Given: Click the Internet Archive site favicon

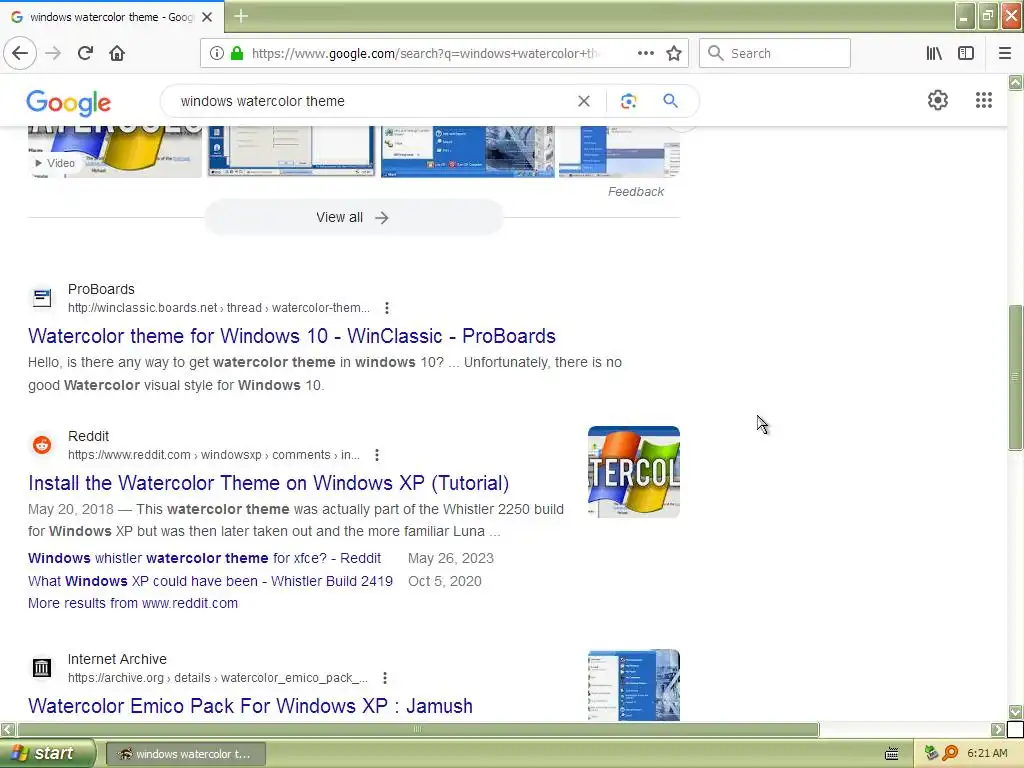Looking at the screenshot, I should pos(42,668).
